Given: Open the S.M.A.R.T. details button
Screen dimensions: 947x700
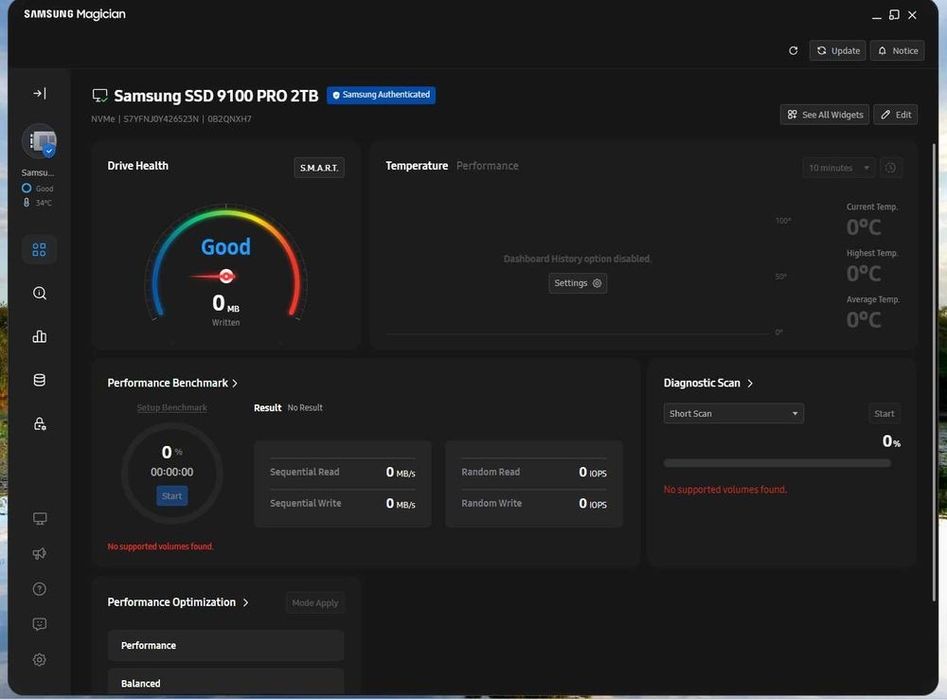Looking at the screenshot, I should pyautogui.click(x=319, y=167).
